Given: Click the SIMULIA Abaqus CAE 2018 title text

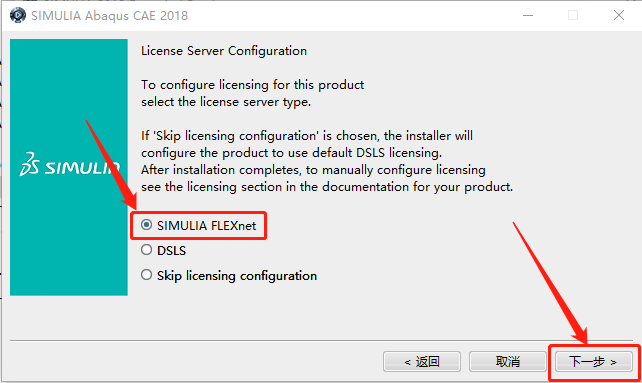Looking at the screenshot, I should (109, 16).
